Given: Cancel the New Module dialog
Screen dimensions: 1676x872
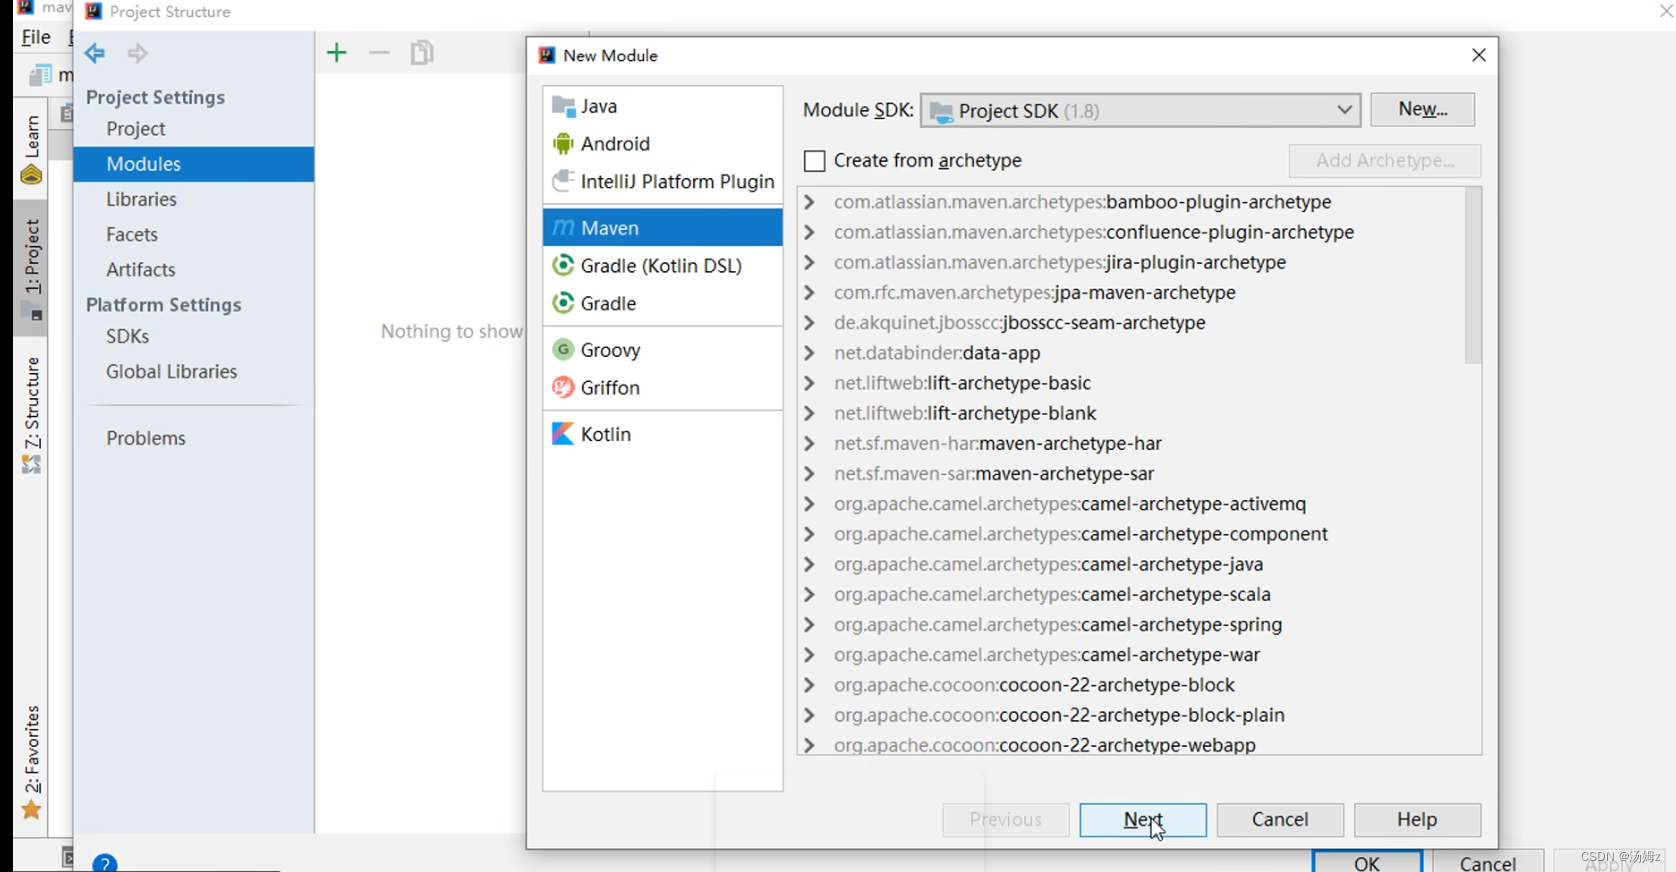Looking at the screenshot, I should point(1280,820).
